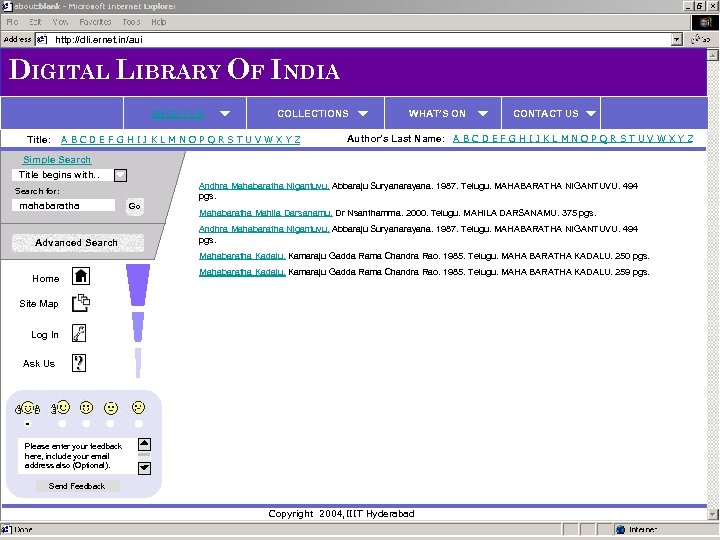Open the last Mahabaratha Kadalu link
Image resolution: width=720 pixels, height=540 pixels.
[x=242, y=272]
